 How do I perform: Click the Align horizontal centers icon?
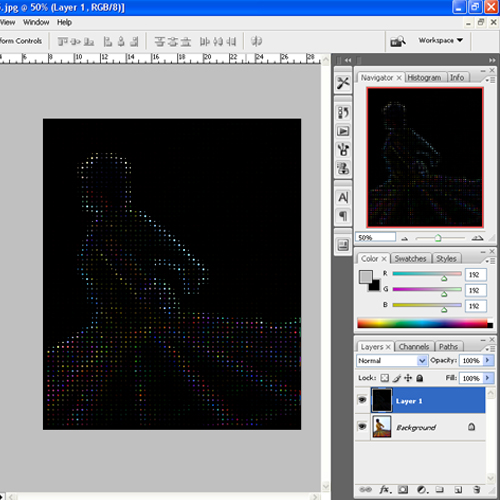click(x=121, y=42)
